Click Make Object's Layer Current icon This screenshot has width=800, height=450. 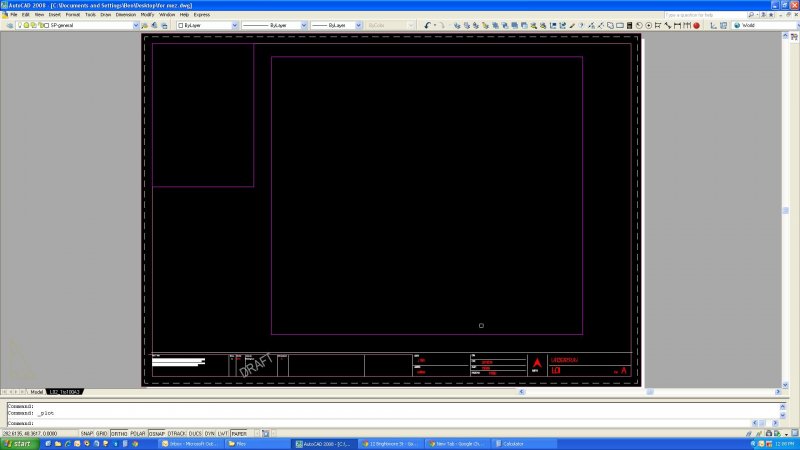[x=145, y=25]
